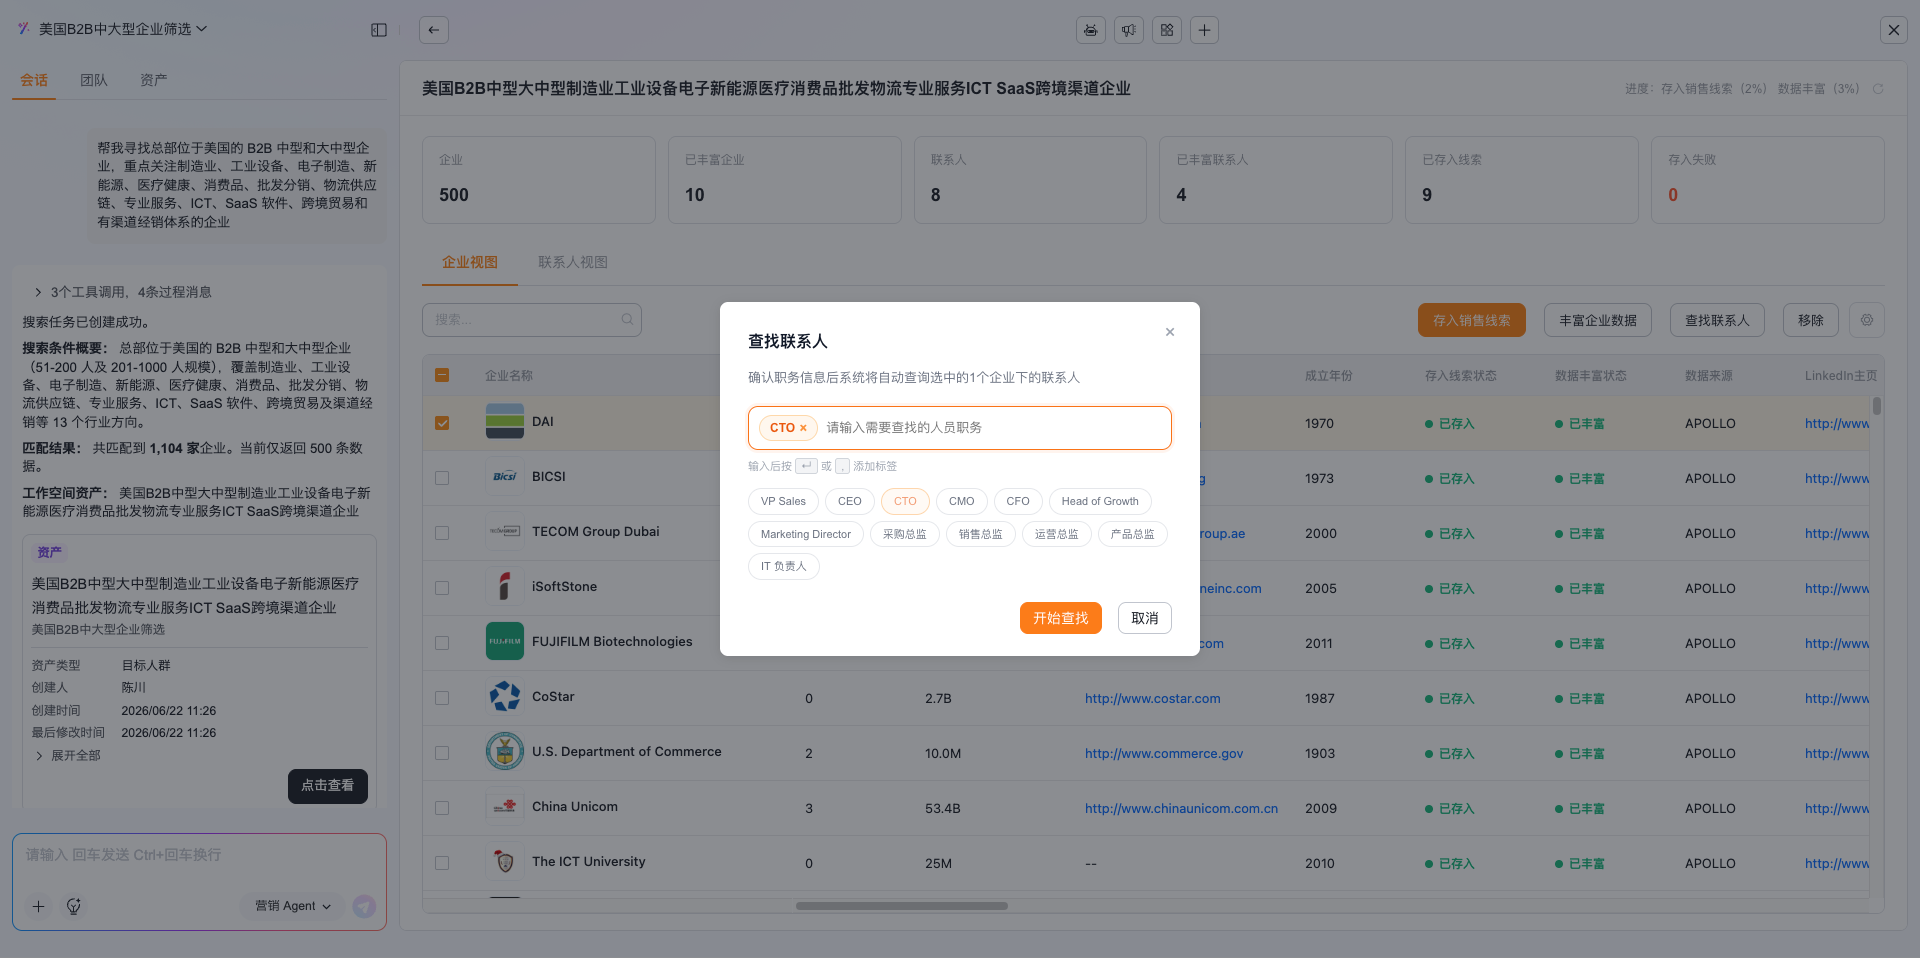
Task: Open the 营销 Agent dropdown
Action: pos(293,906)
